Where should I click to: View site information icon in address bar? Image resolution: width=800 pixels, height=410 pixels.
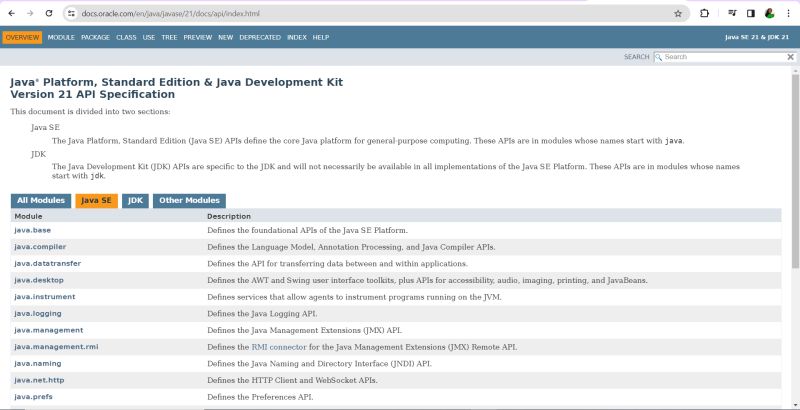point(71,14)
